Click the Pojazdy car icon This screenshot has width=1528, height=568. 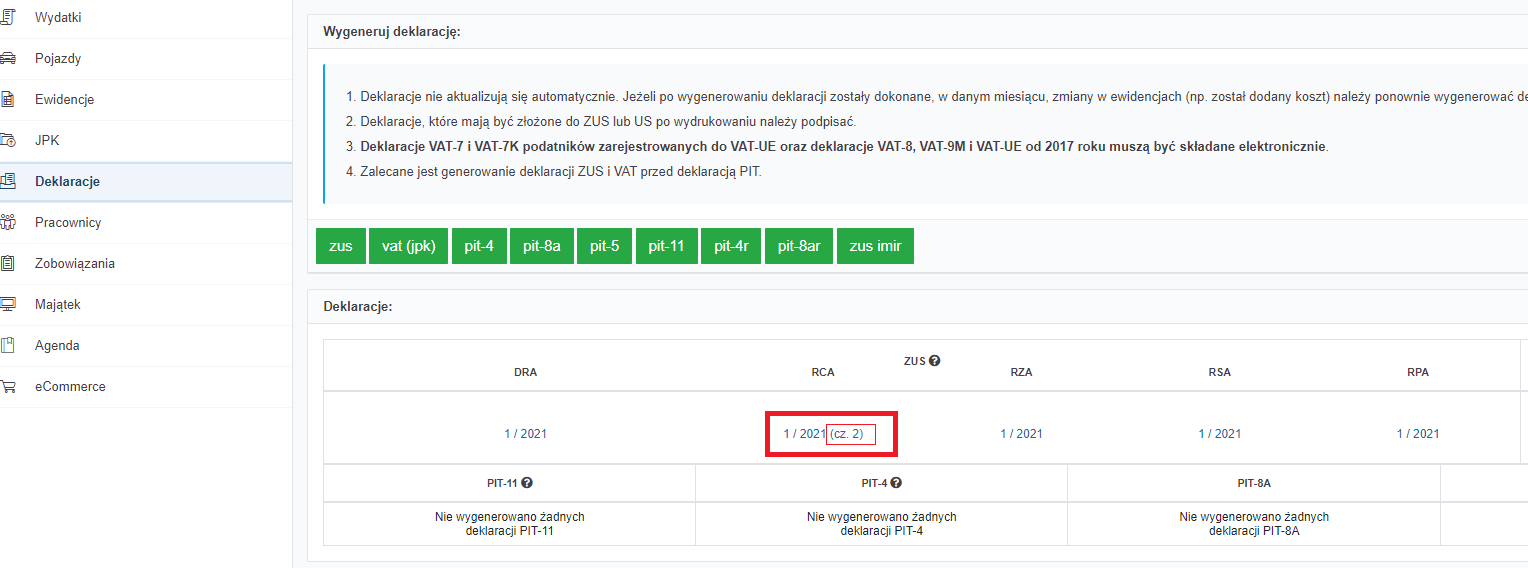click(x=7, y=58)
